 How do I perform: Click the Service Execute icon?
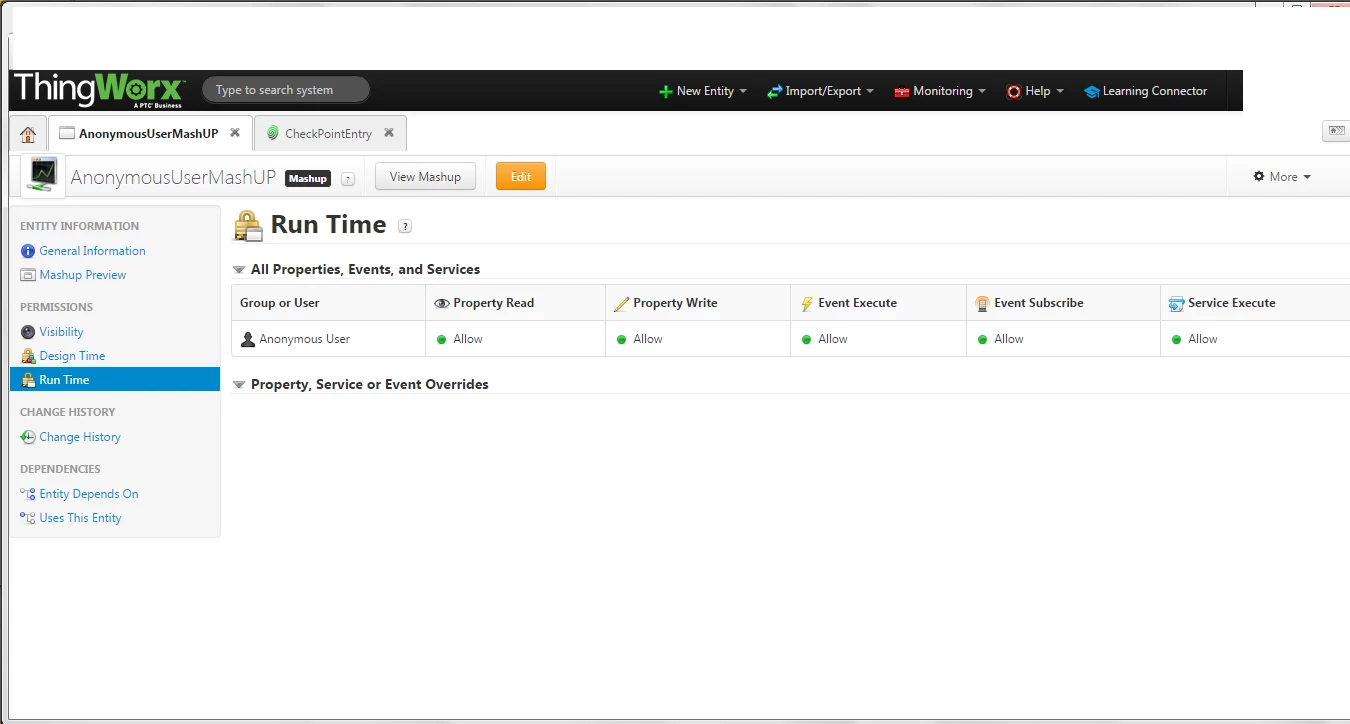tap(1177, 303)
